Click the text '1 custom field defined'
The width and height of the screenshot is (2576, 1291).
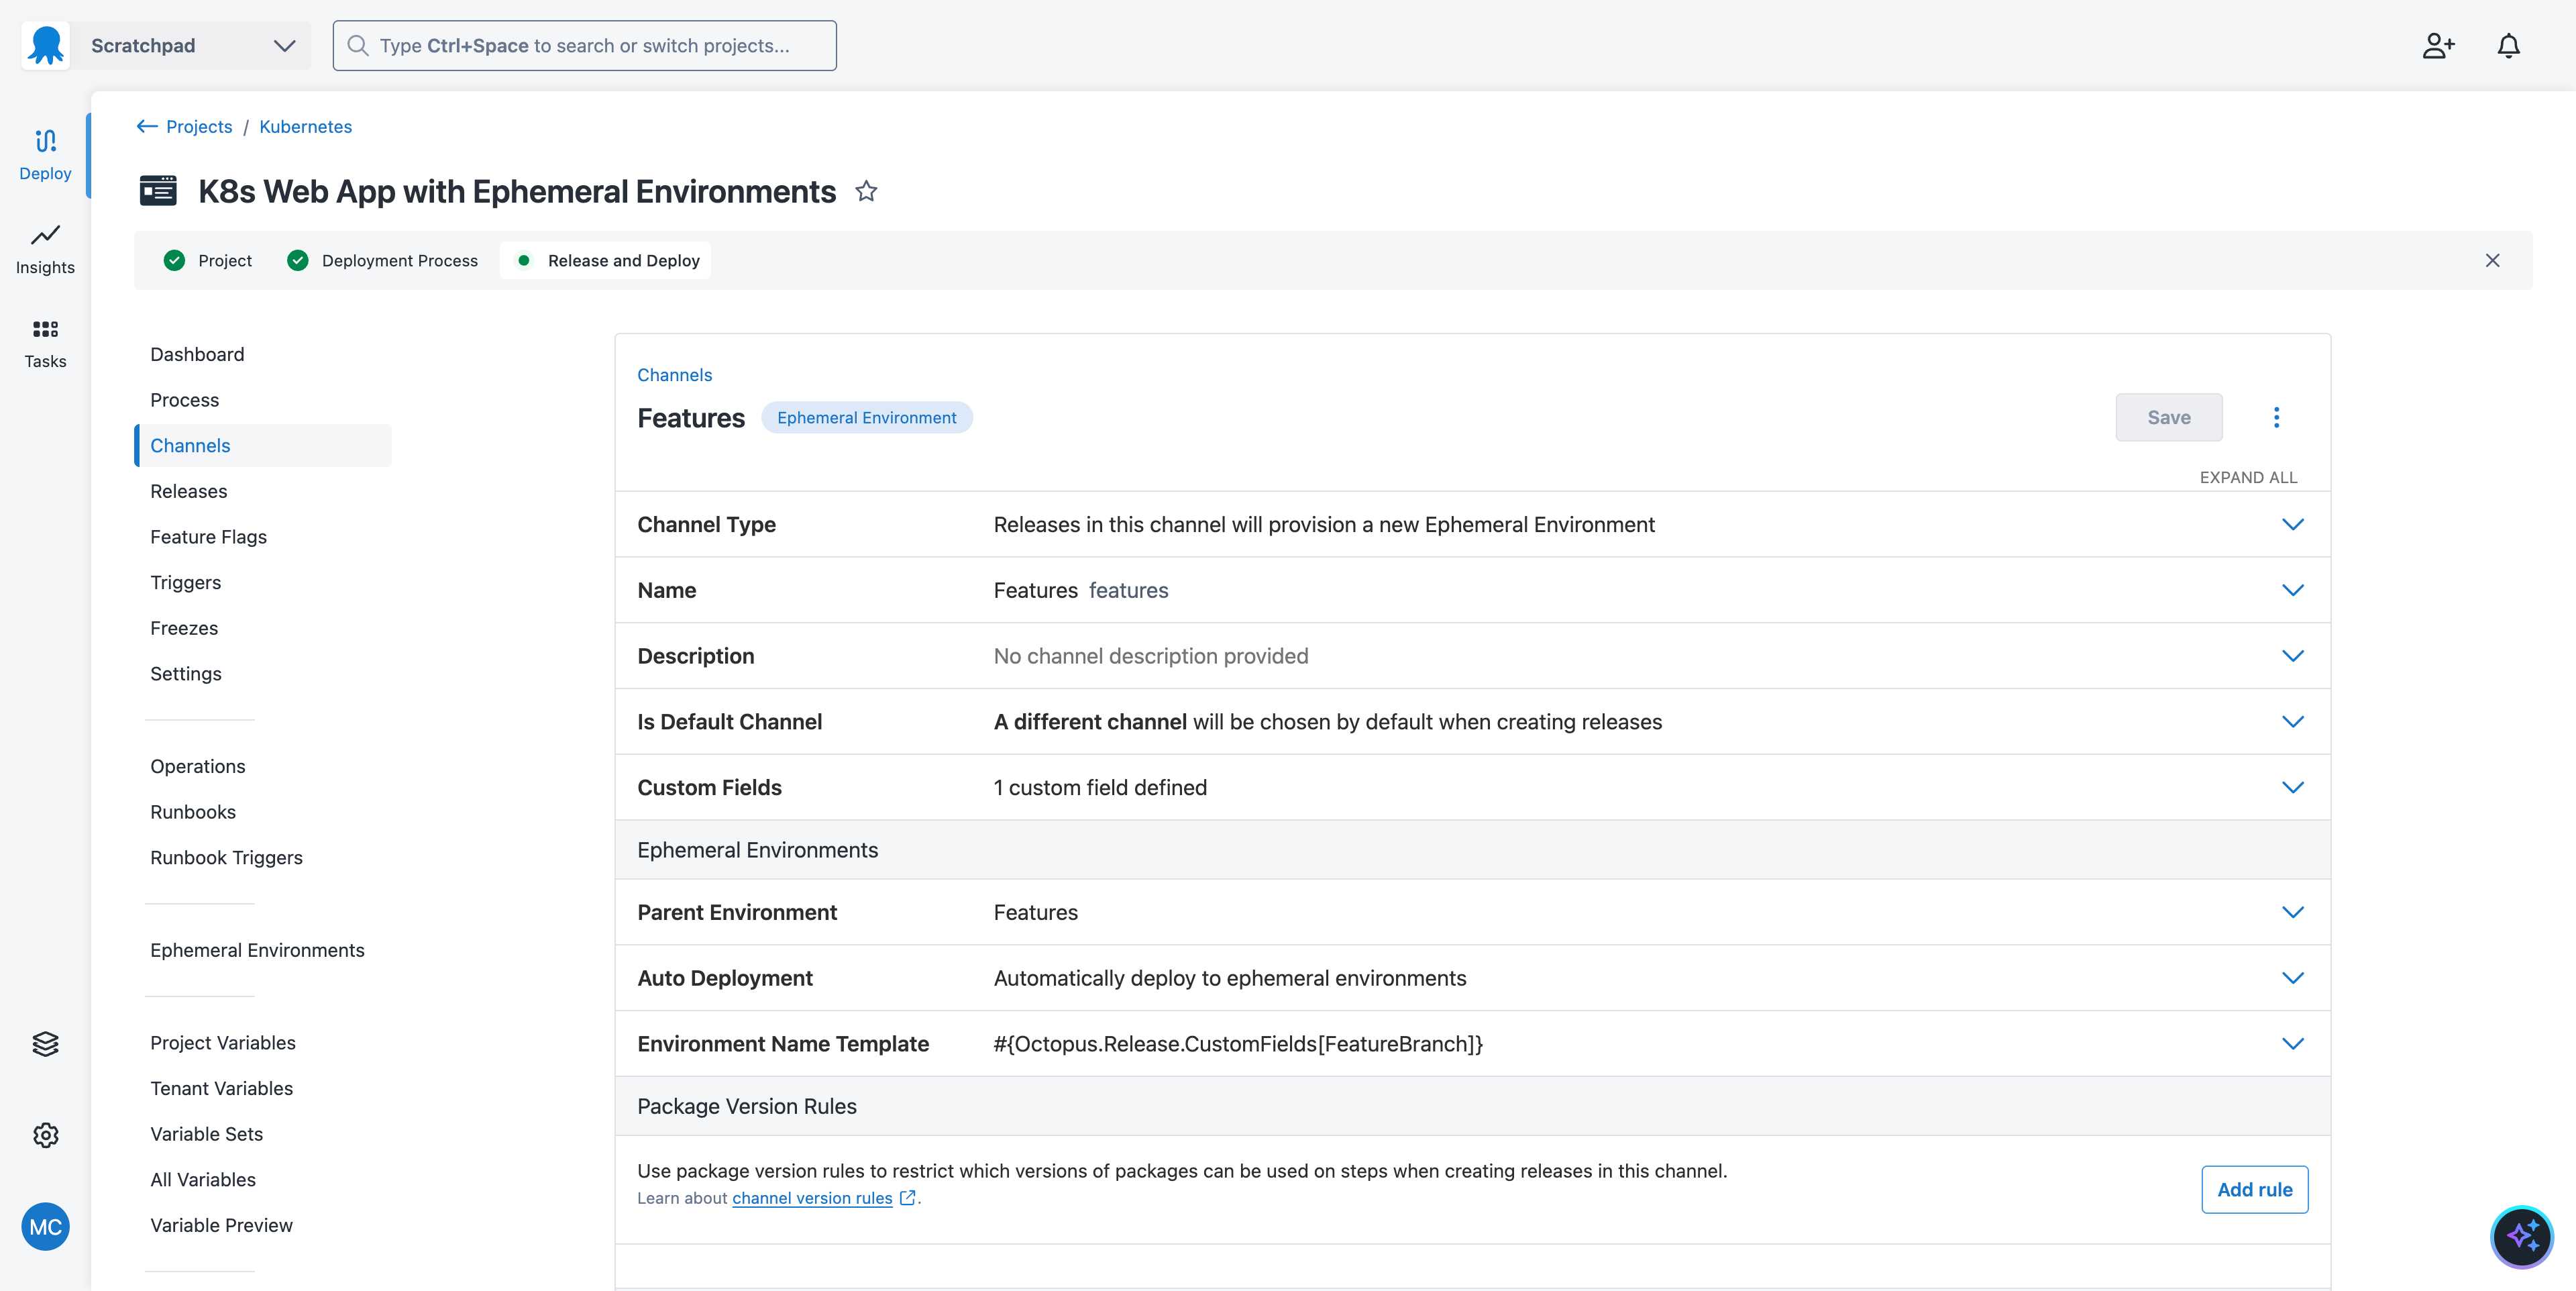[1100, 788]
